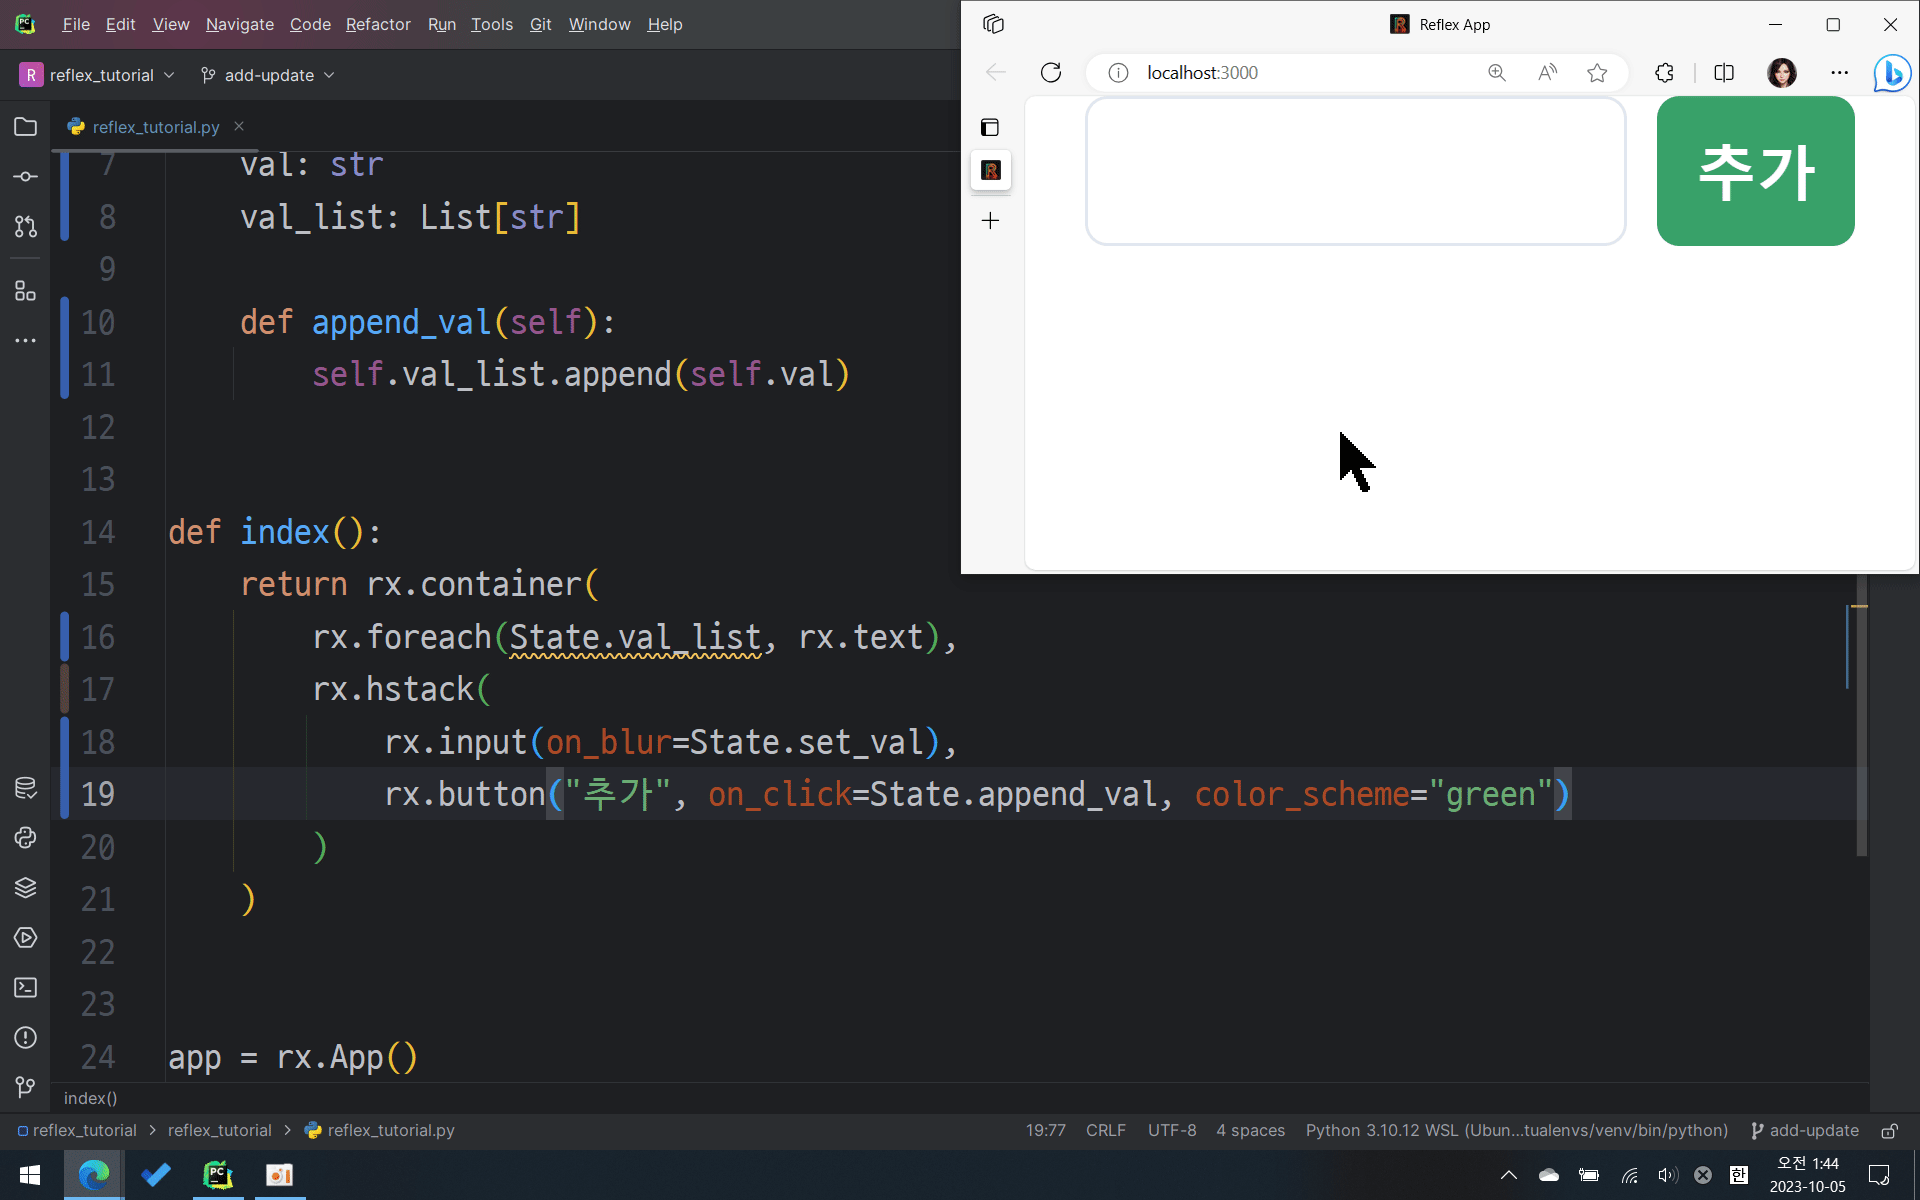Screen dimensions: 1920x1200
Task: Open the Problems tool window icon
Action: tap(26, 1038)
